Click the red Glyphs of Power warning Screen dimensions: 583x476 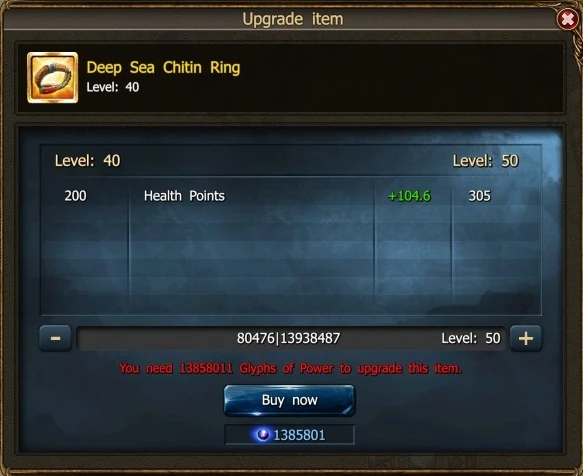[x=290, y=369]
